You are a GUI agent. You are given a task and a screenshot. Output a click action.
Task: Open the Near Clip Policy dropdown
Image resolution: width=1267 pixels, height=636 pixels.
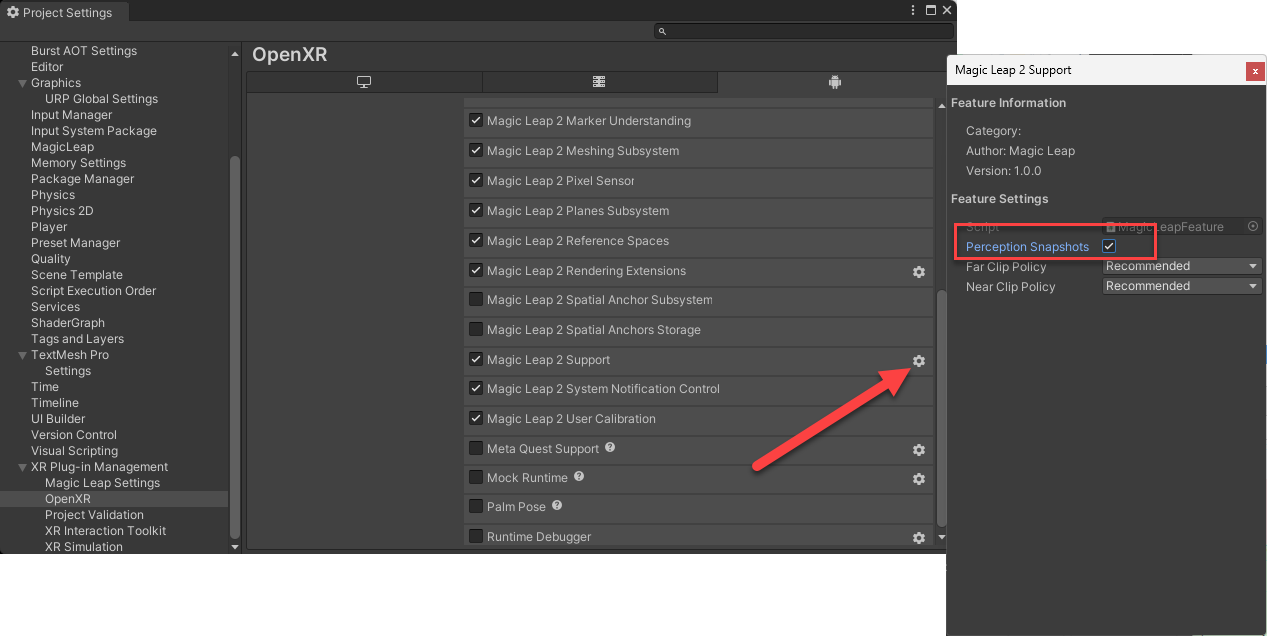click(1182, 287)
